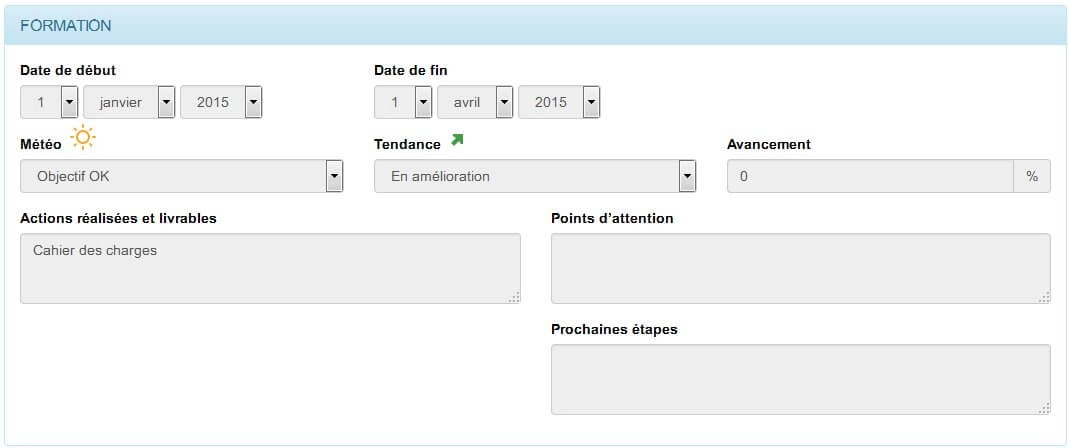Open the start date year dropdown
The image size is (1070, 448).
click(221, 102)
